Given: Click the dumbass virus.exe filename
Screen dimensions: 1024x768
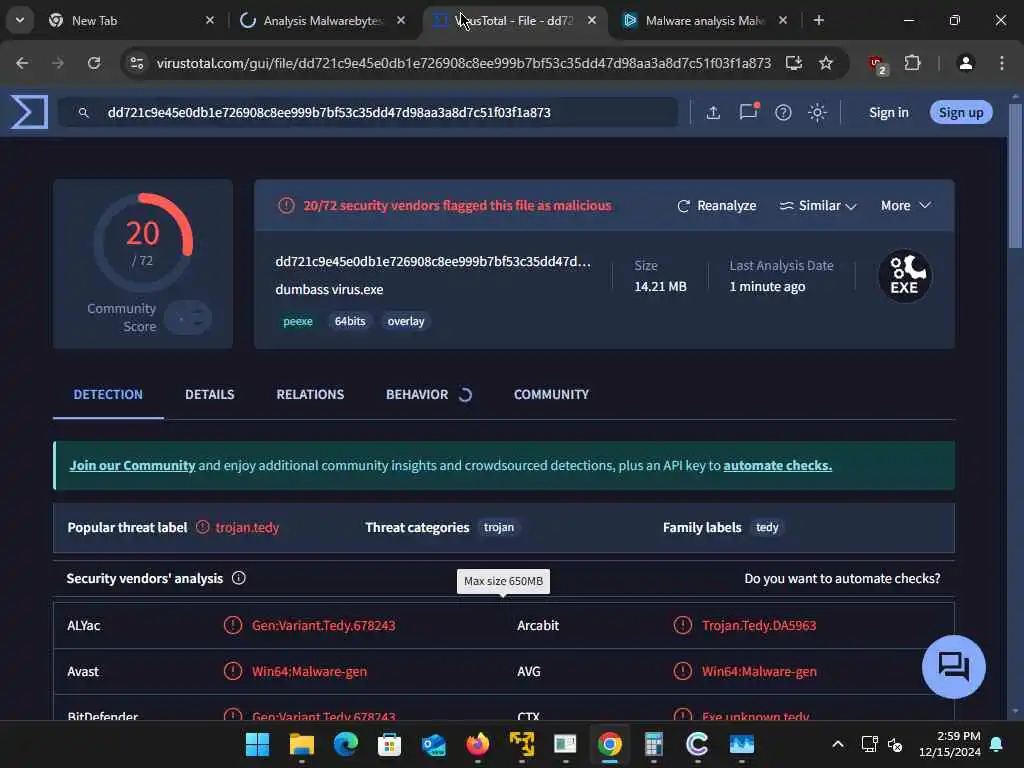Looking at the screenshot, I should point(329,289).
